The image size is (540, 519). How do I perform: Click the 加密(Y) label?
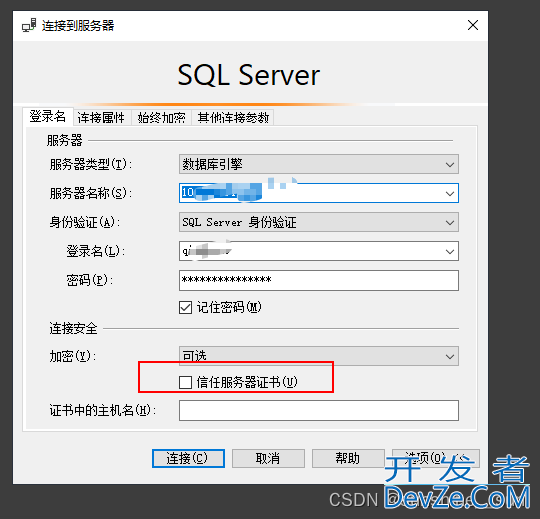click(x=73, y=356)
